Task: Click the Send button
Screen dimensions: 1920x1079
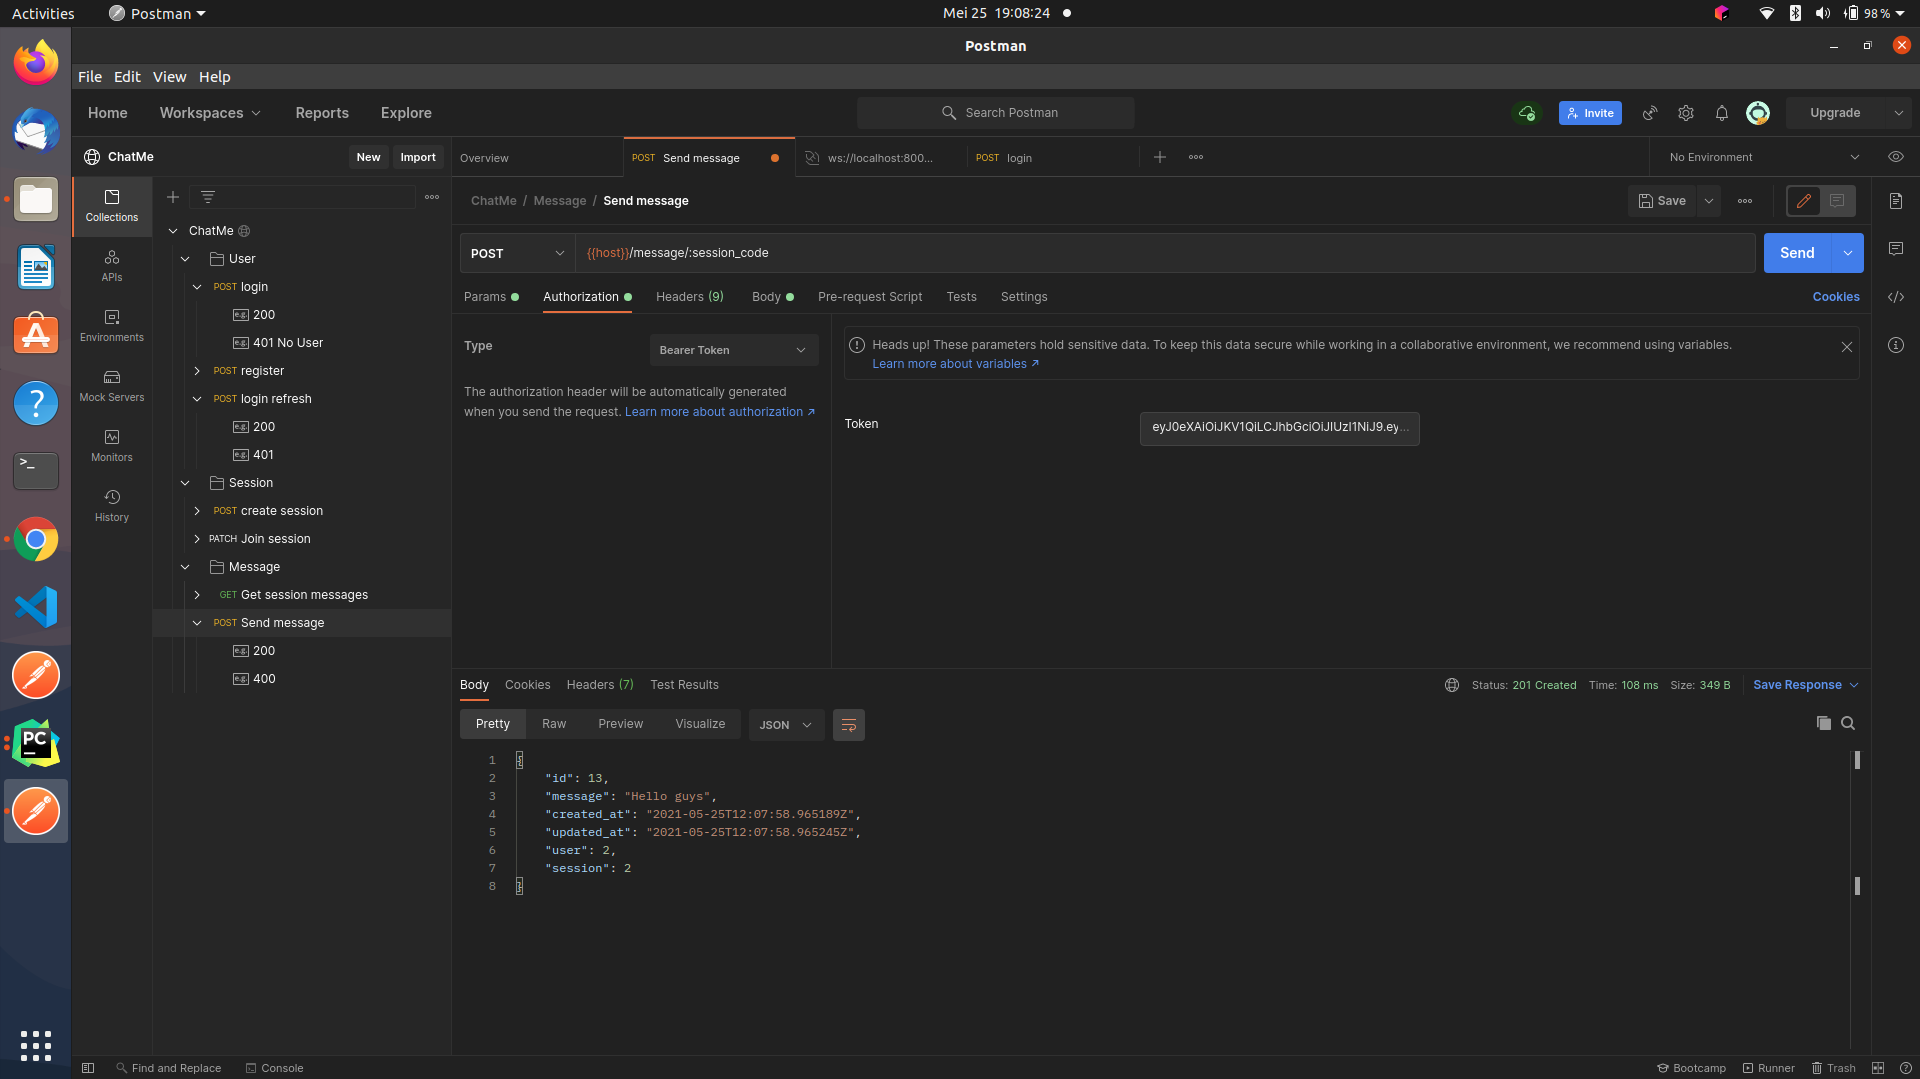Action: tap(1797, 253)
